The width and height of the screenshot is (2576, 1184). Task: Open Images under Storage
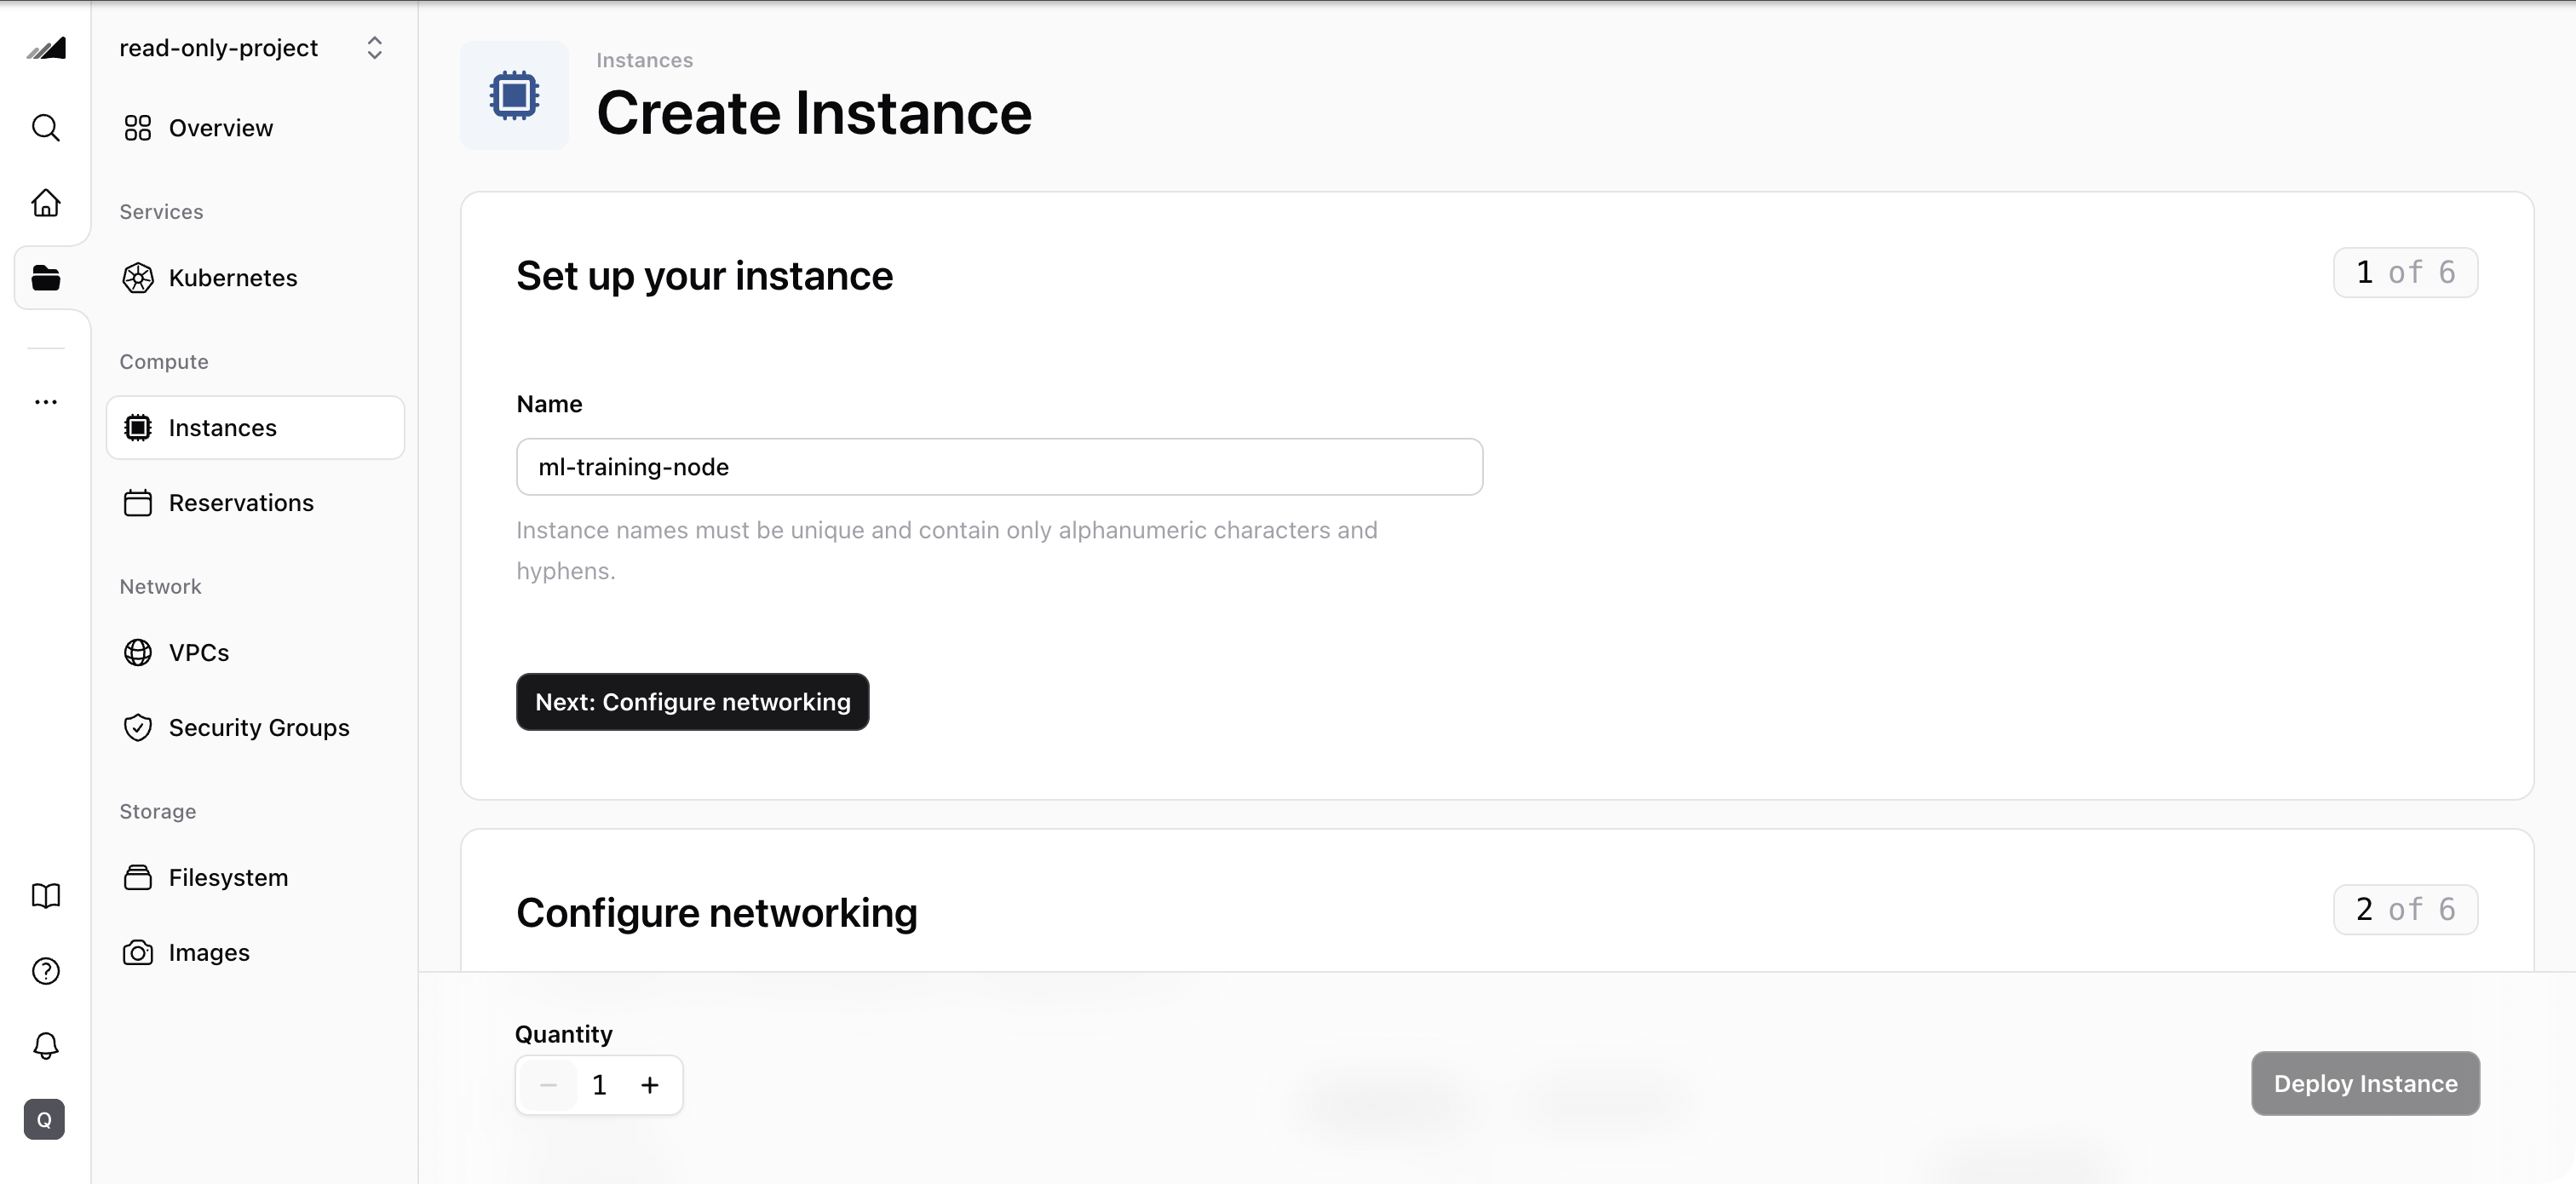(255, 953)
